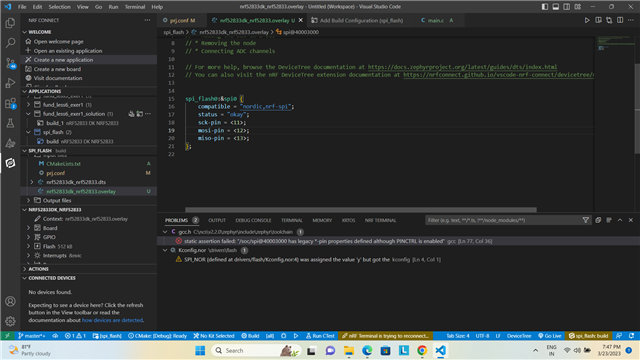Image resolution: width=640 pixels, height=360 pixels.
Task: Open File Explorer from the taskbar
Action: point(349,350)
